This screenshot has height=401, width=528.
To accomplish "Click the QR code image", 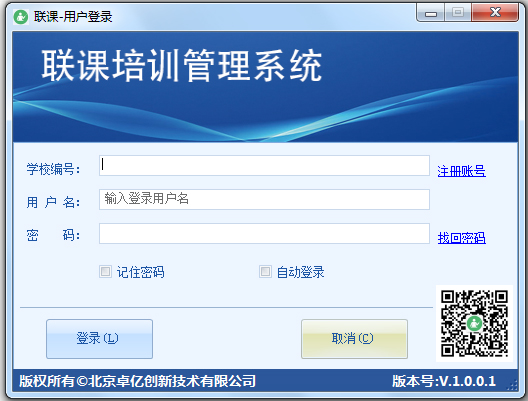I will 474,324.
